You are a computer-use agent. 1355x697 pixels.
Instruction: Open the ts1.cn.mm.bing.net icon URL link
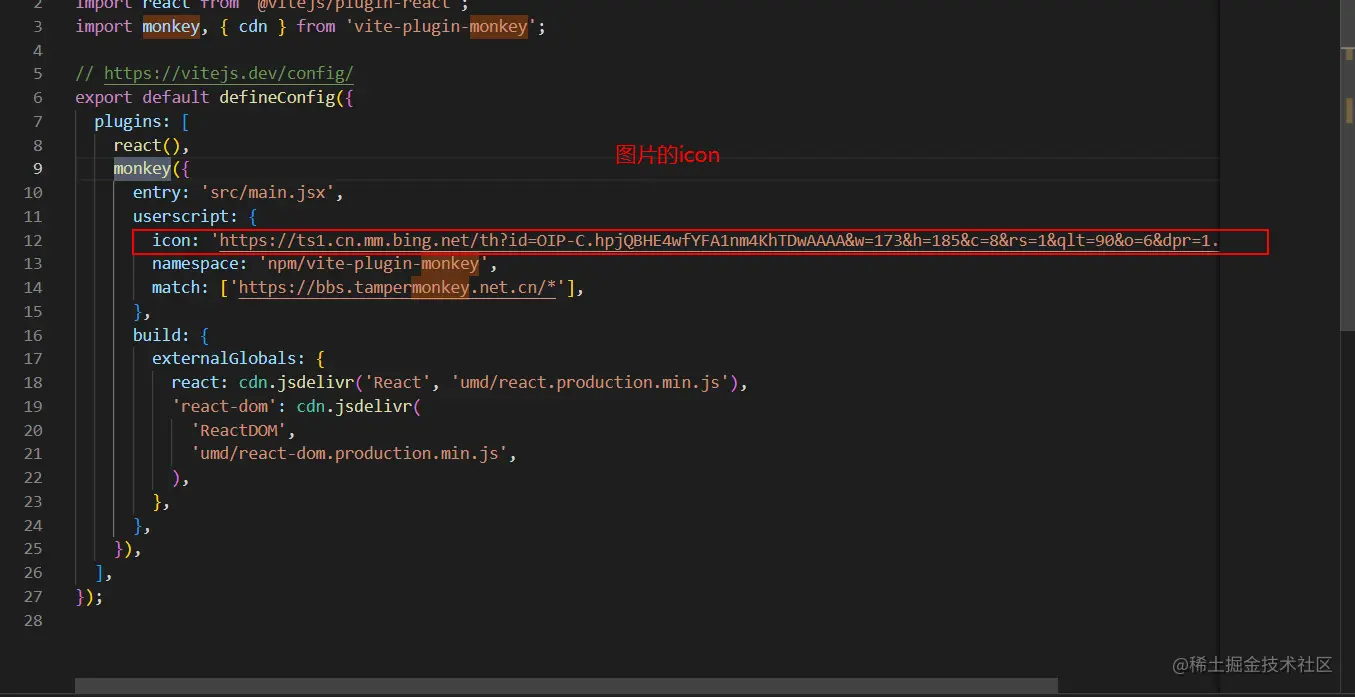click(x=719, y=241)
